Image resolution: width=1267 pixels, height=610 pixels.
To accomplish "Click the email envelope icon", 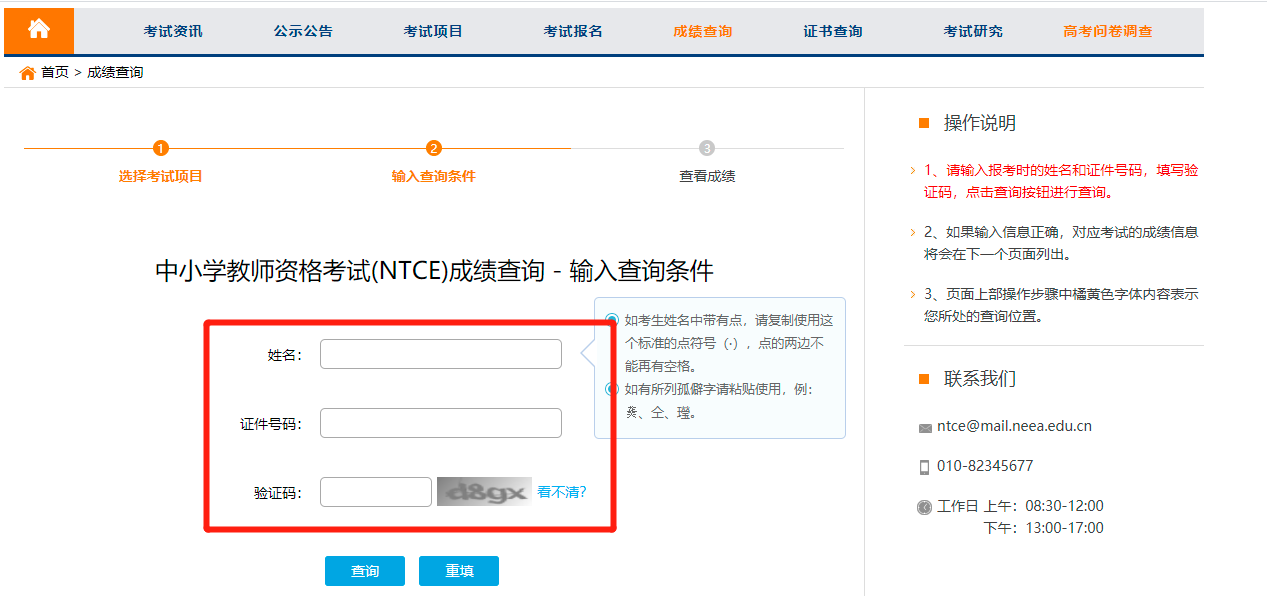I will tap(925, 428).
